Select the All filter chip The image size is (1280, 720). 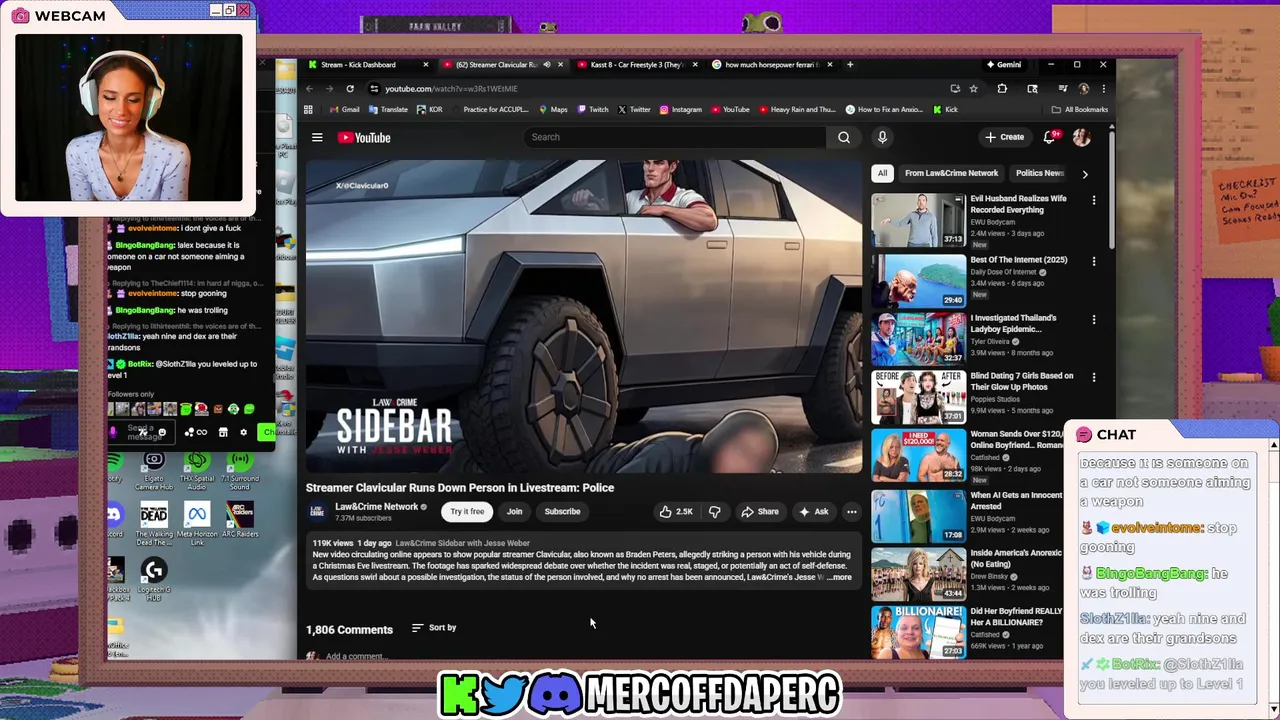pyautogui.click(x=882, y=173)
